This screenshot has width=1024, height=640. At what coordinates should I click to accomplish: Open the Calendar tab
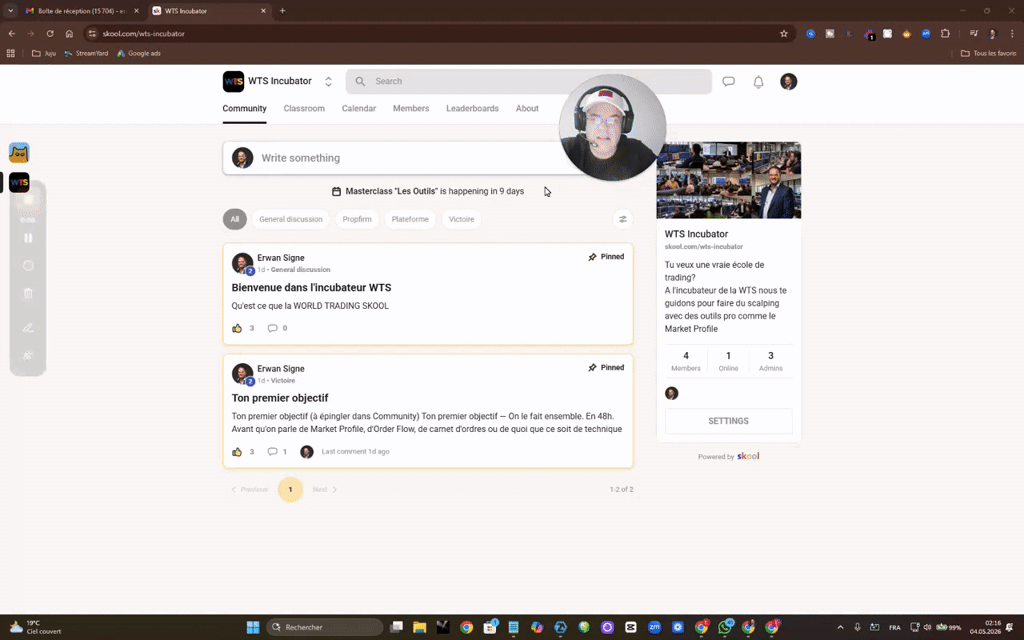point(359,108)
